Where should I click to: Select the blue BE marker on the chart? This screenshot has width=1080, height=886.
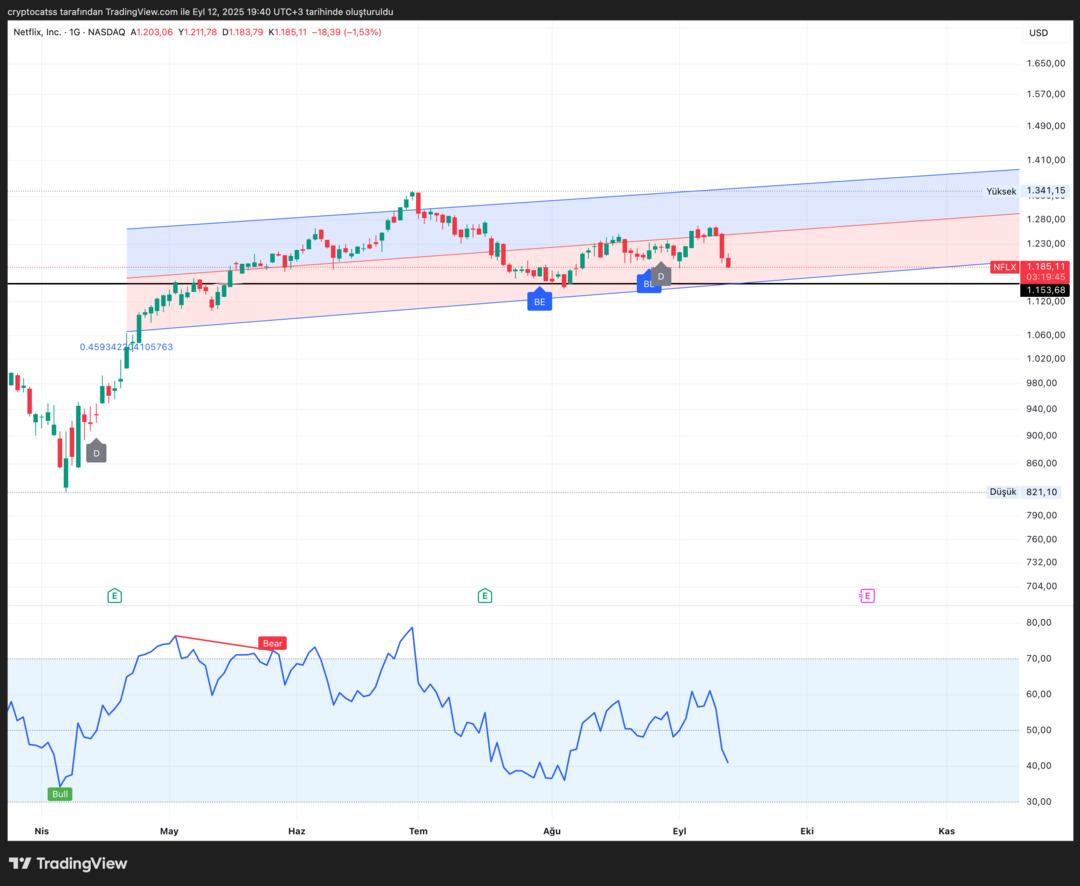click(539, 300)
